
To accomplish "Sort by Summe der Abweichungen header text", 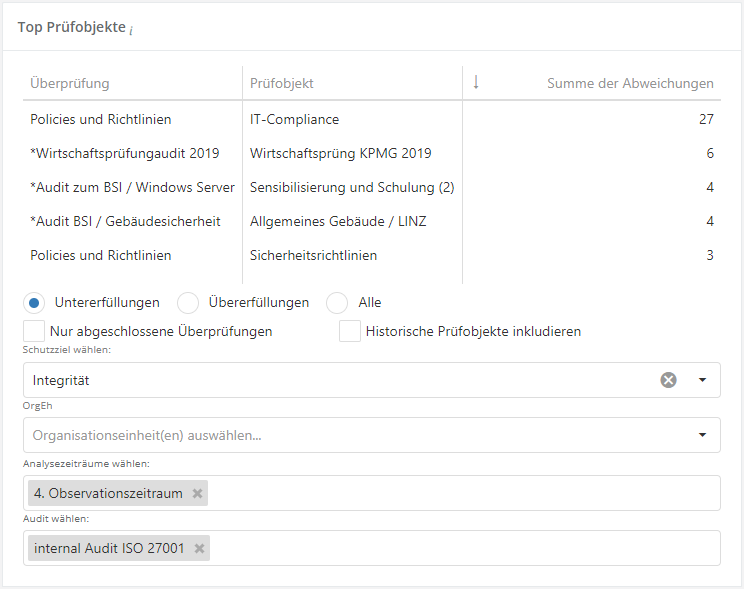I will 630,83.
